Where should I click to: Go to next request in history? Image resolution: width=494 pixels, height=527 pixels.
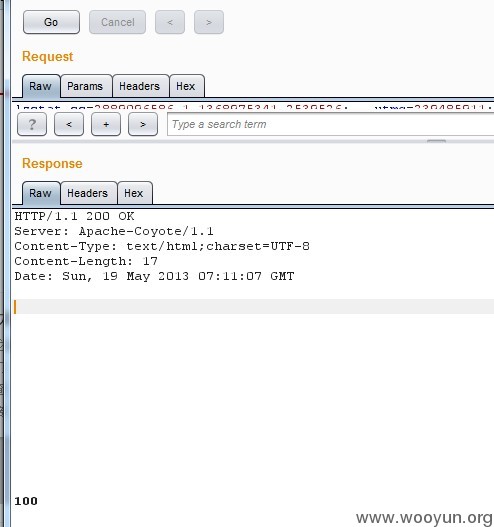(x=209, y=22)
